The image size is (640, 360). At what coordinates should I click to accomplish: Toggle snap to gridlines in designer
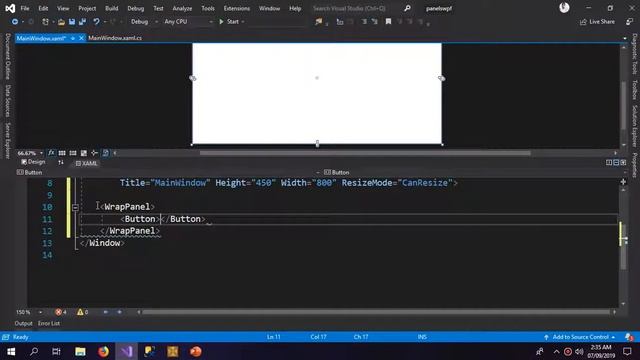(x=73, y=153)
